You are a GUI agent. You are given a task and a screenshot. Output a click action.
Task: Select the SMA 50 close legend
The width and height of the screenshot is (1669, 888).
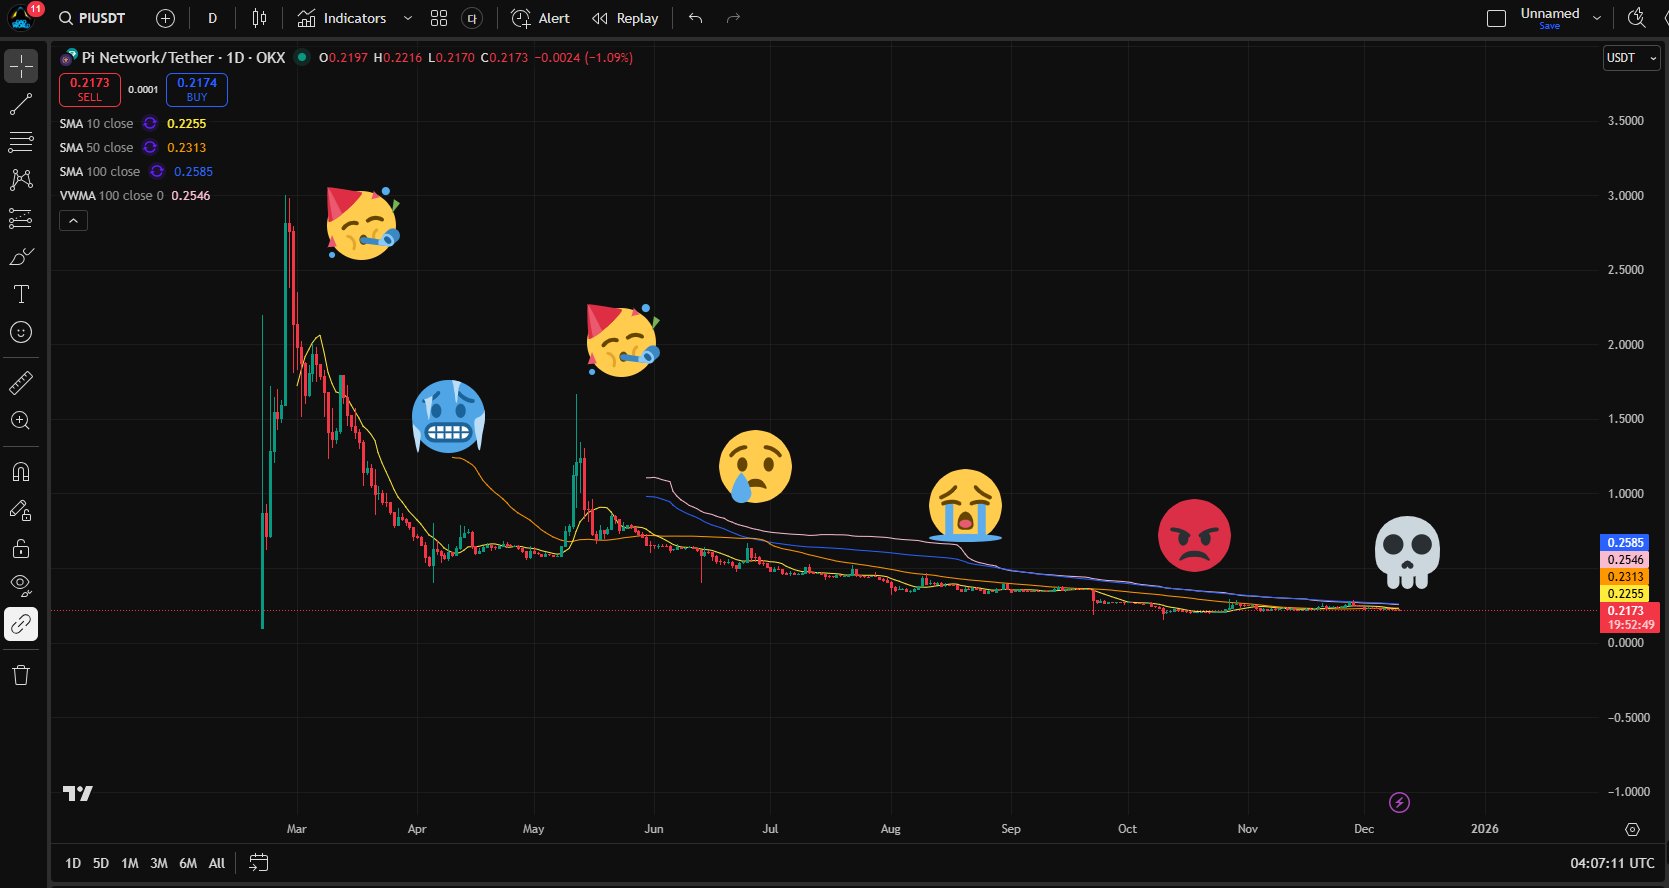tap(96, 148)
